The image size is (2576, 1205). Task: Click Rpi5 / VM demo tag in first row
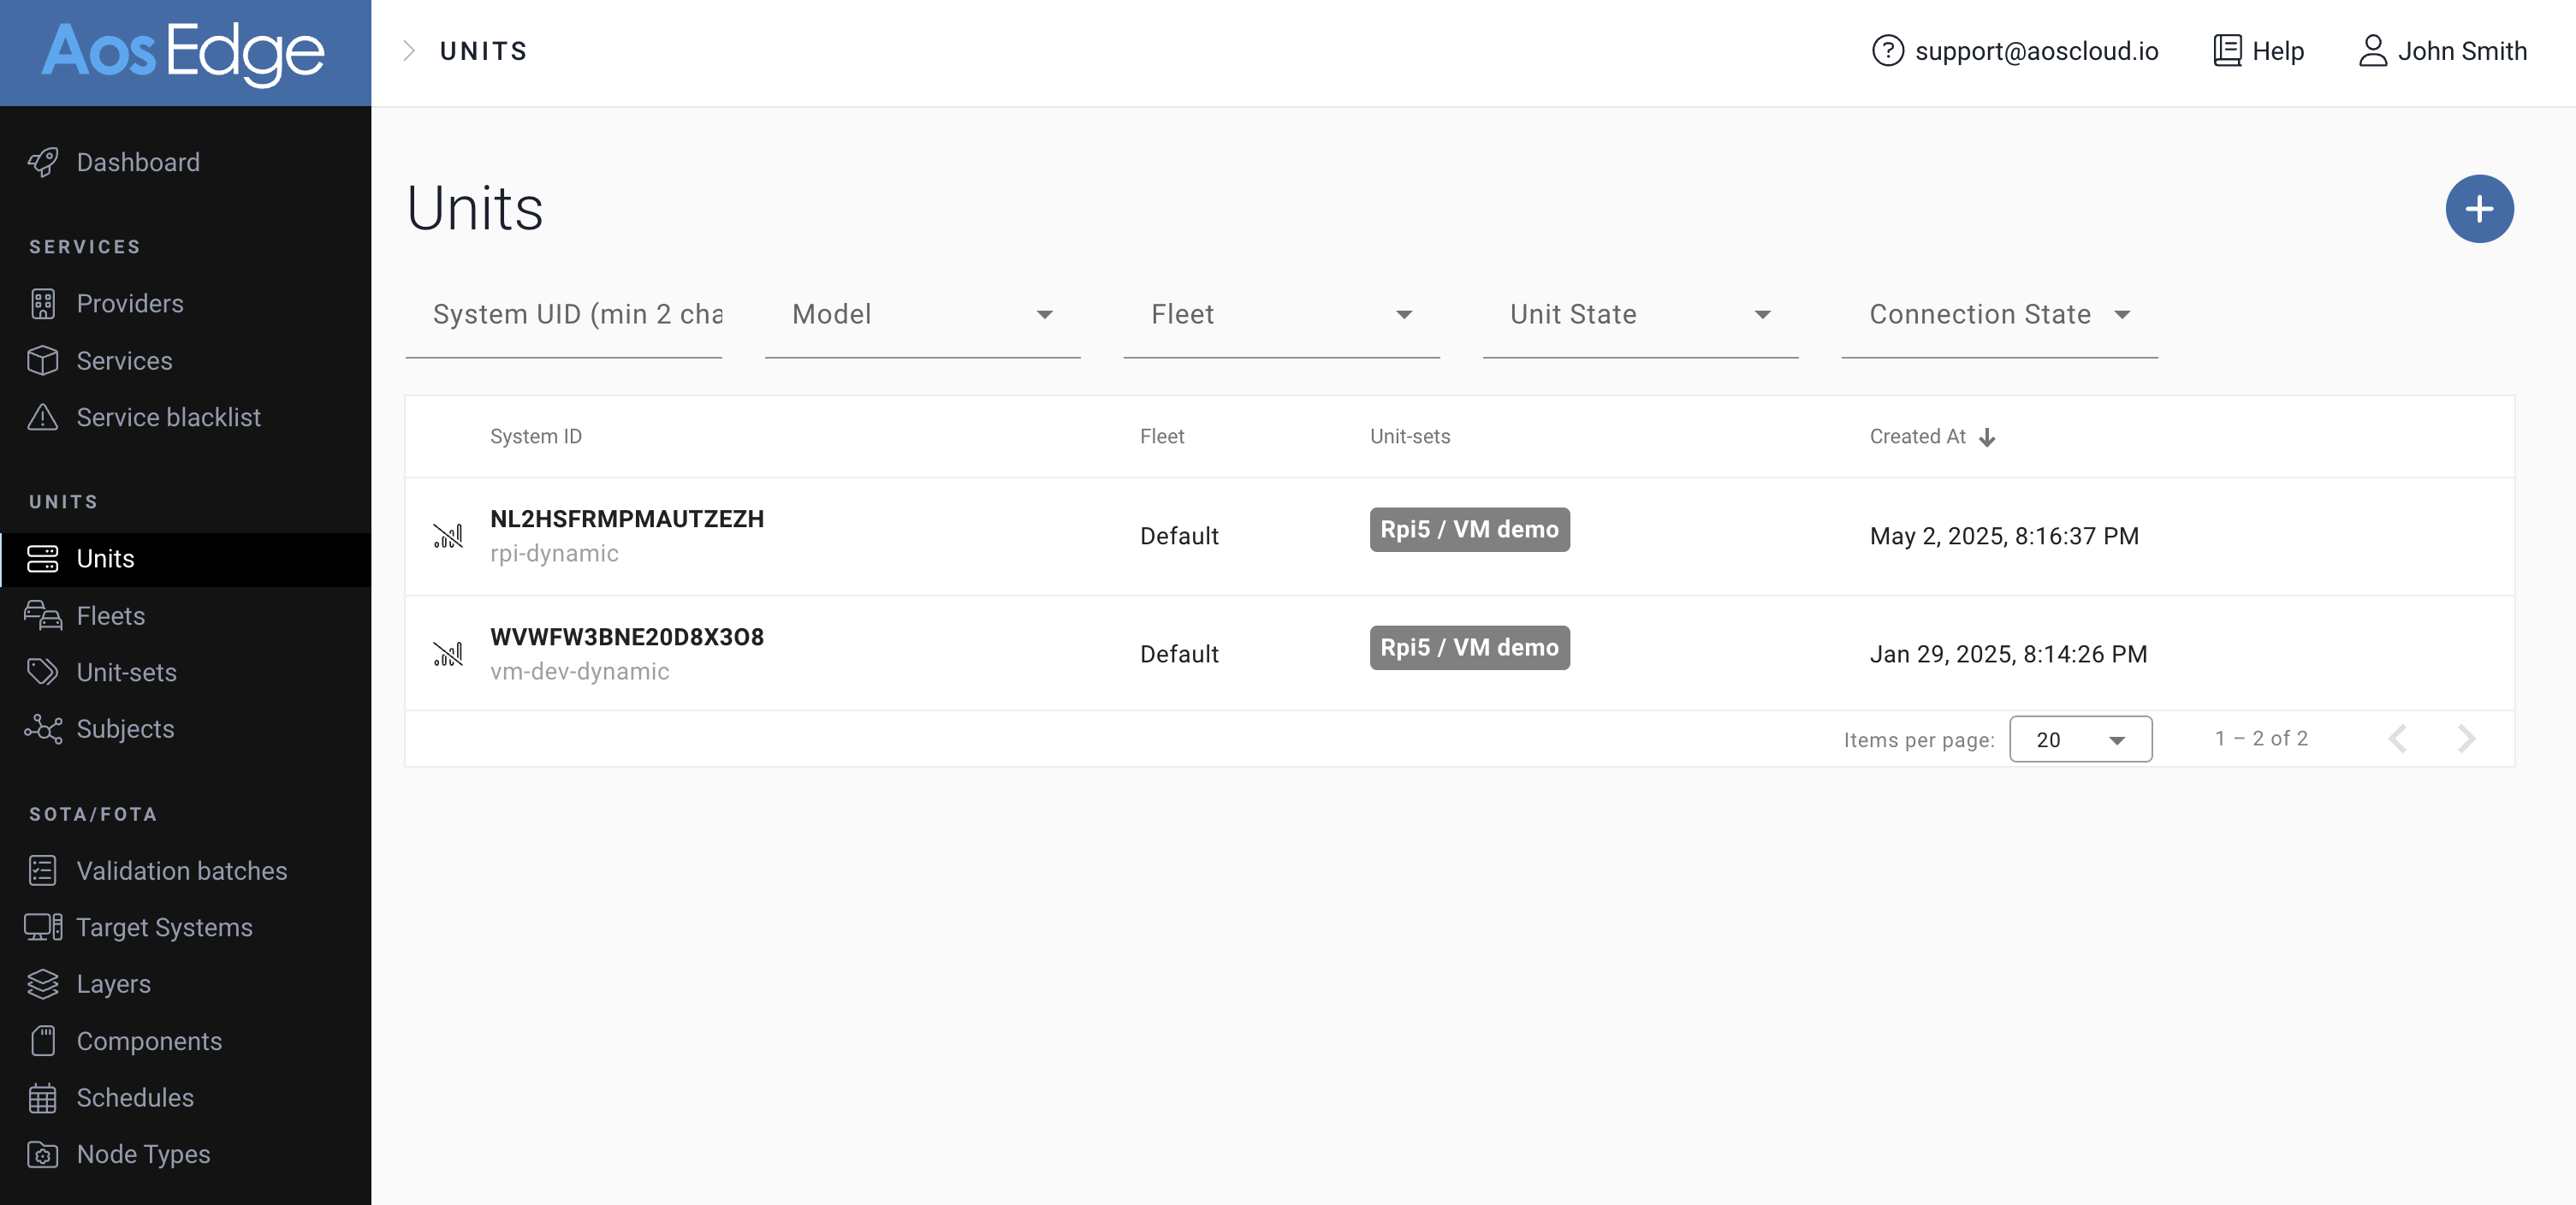(x=1468, y=530)
